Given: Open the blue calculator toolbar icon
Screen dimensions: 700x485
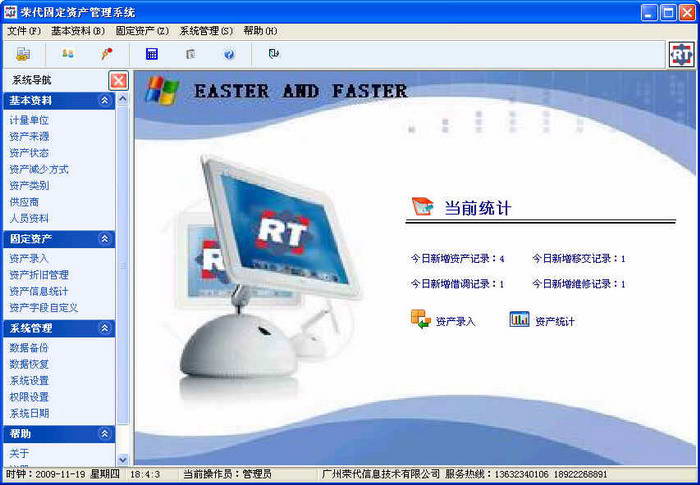Looking at the screenshot, I should pyautogui.click(x=152, y=54).
